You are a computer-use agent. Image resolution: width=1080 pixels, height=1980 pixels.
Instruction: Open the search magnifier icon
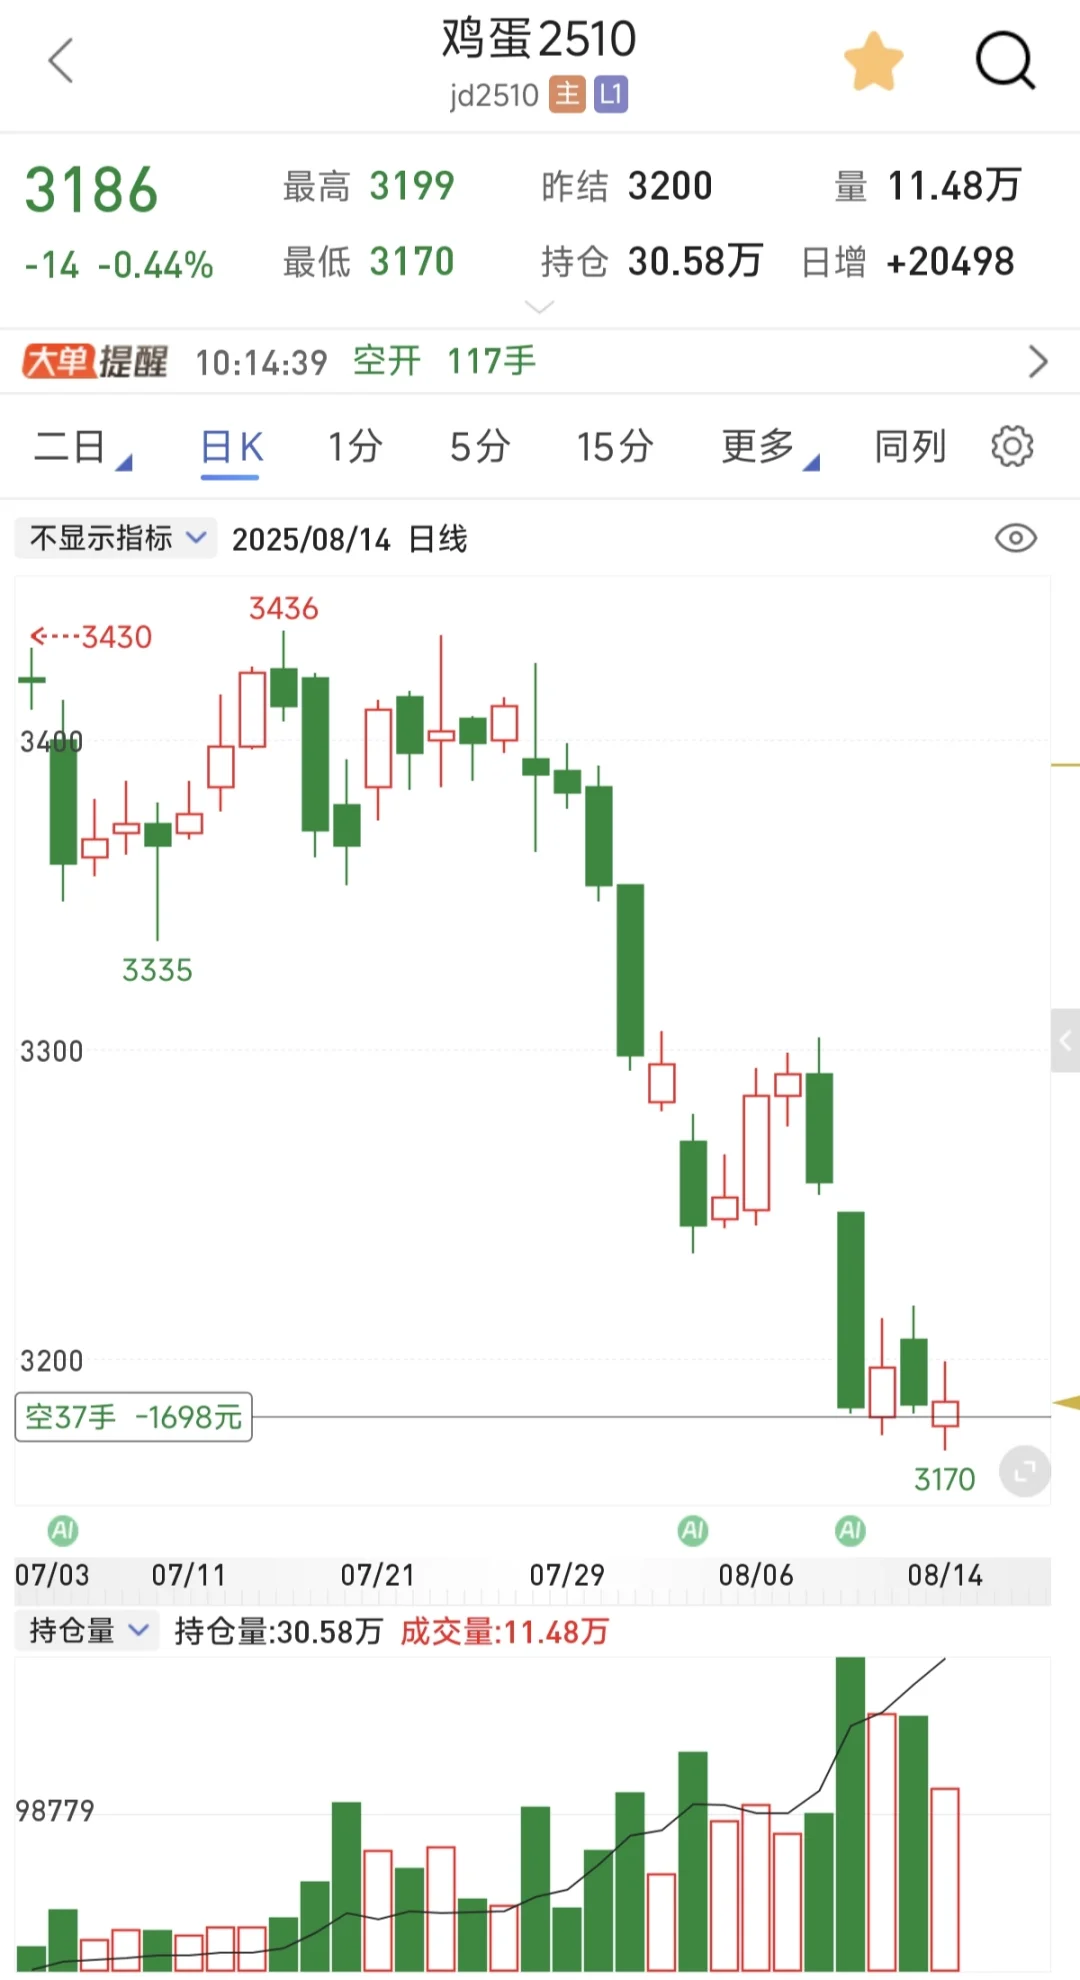[x=1005, y=61]
